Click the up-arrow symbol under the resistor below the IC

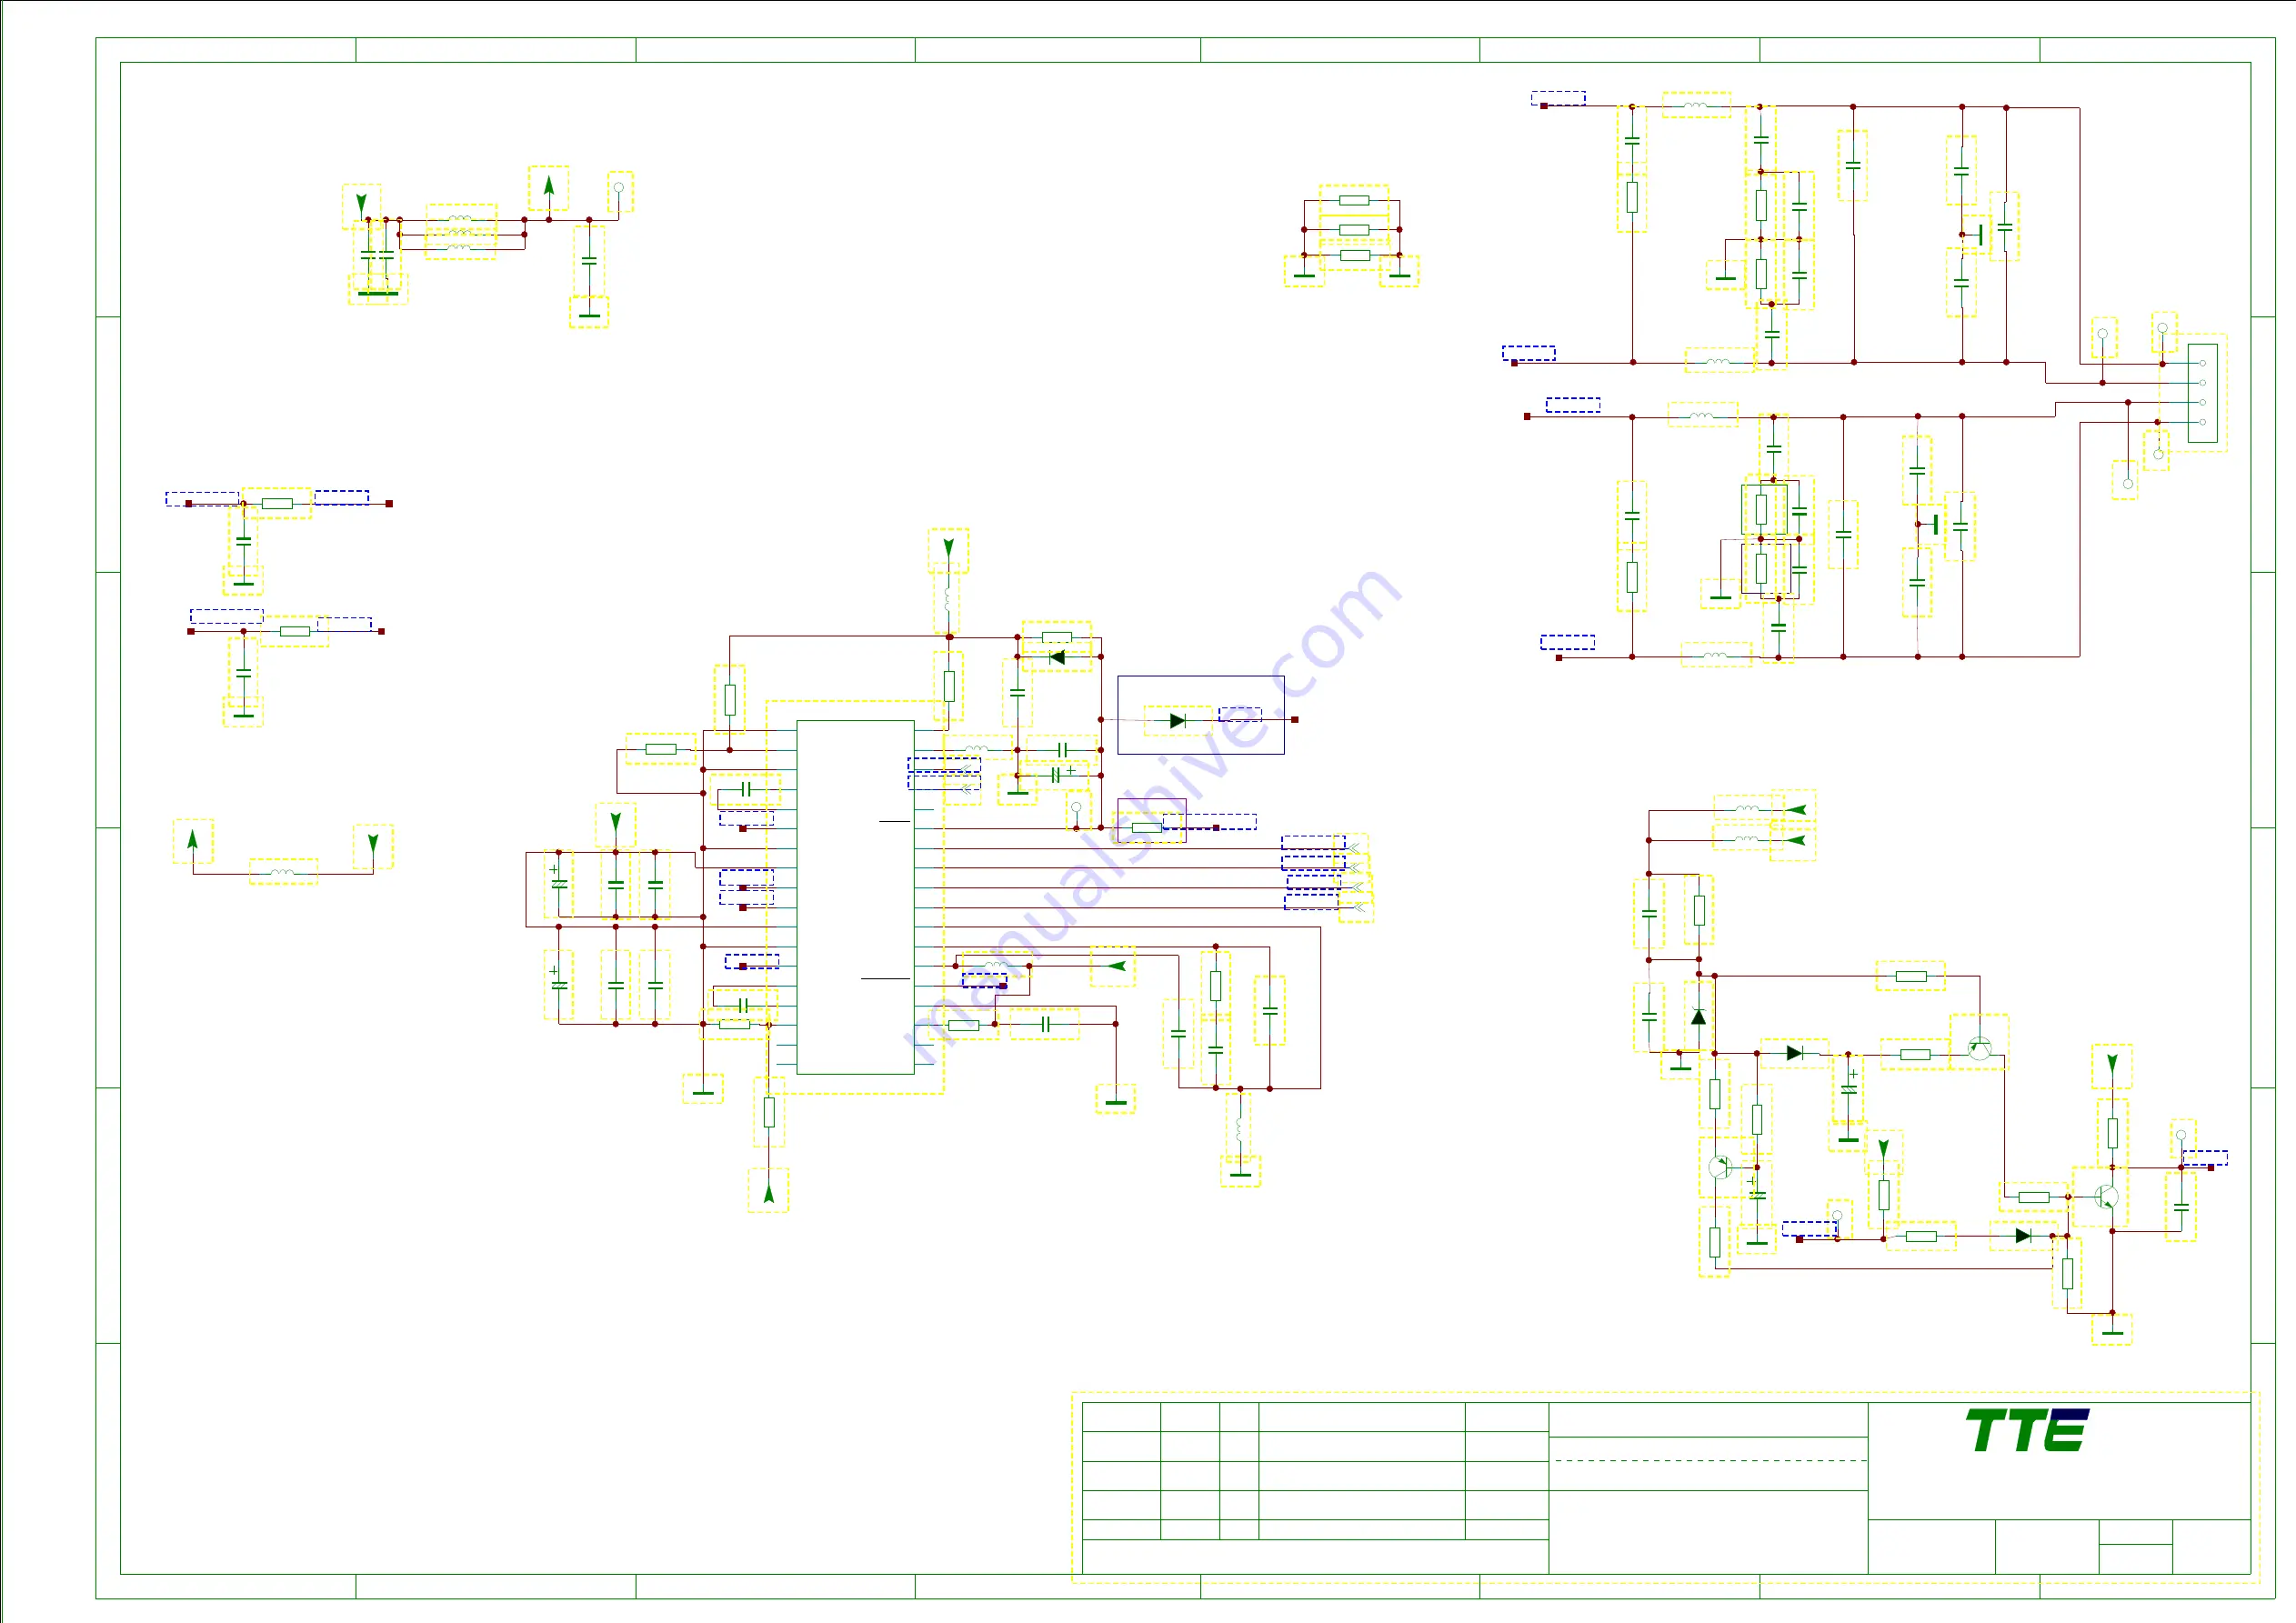coord(768,1192)
